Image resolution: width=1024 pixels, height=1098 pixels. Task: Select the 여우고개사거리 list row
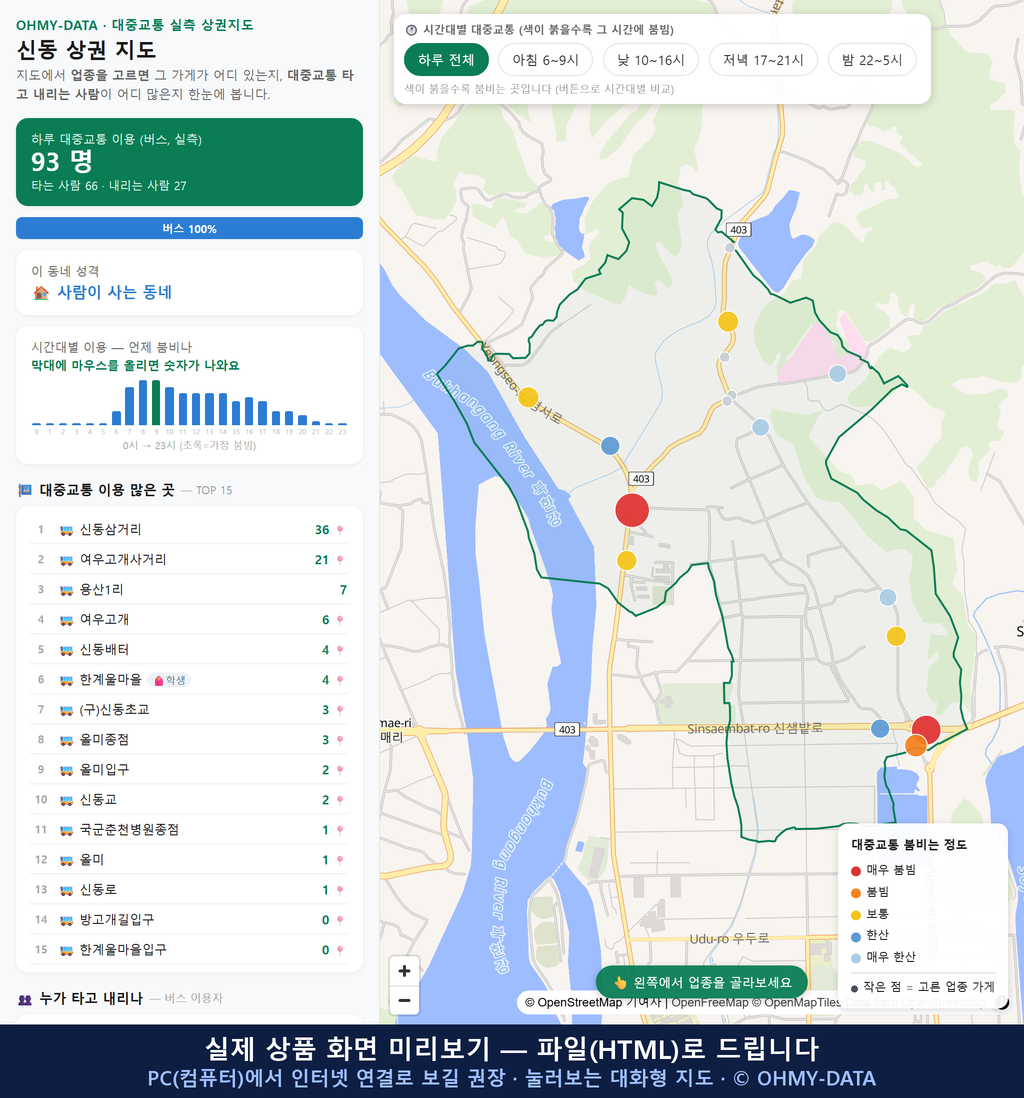pyautogui.click(x=189, y=560)
